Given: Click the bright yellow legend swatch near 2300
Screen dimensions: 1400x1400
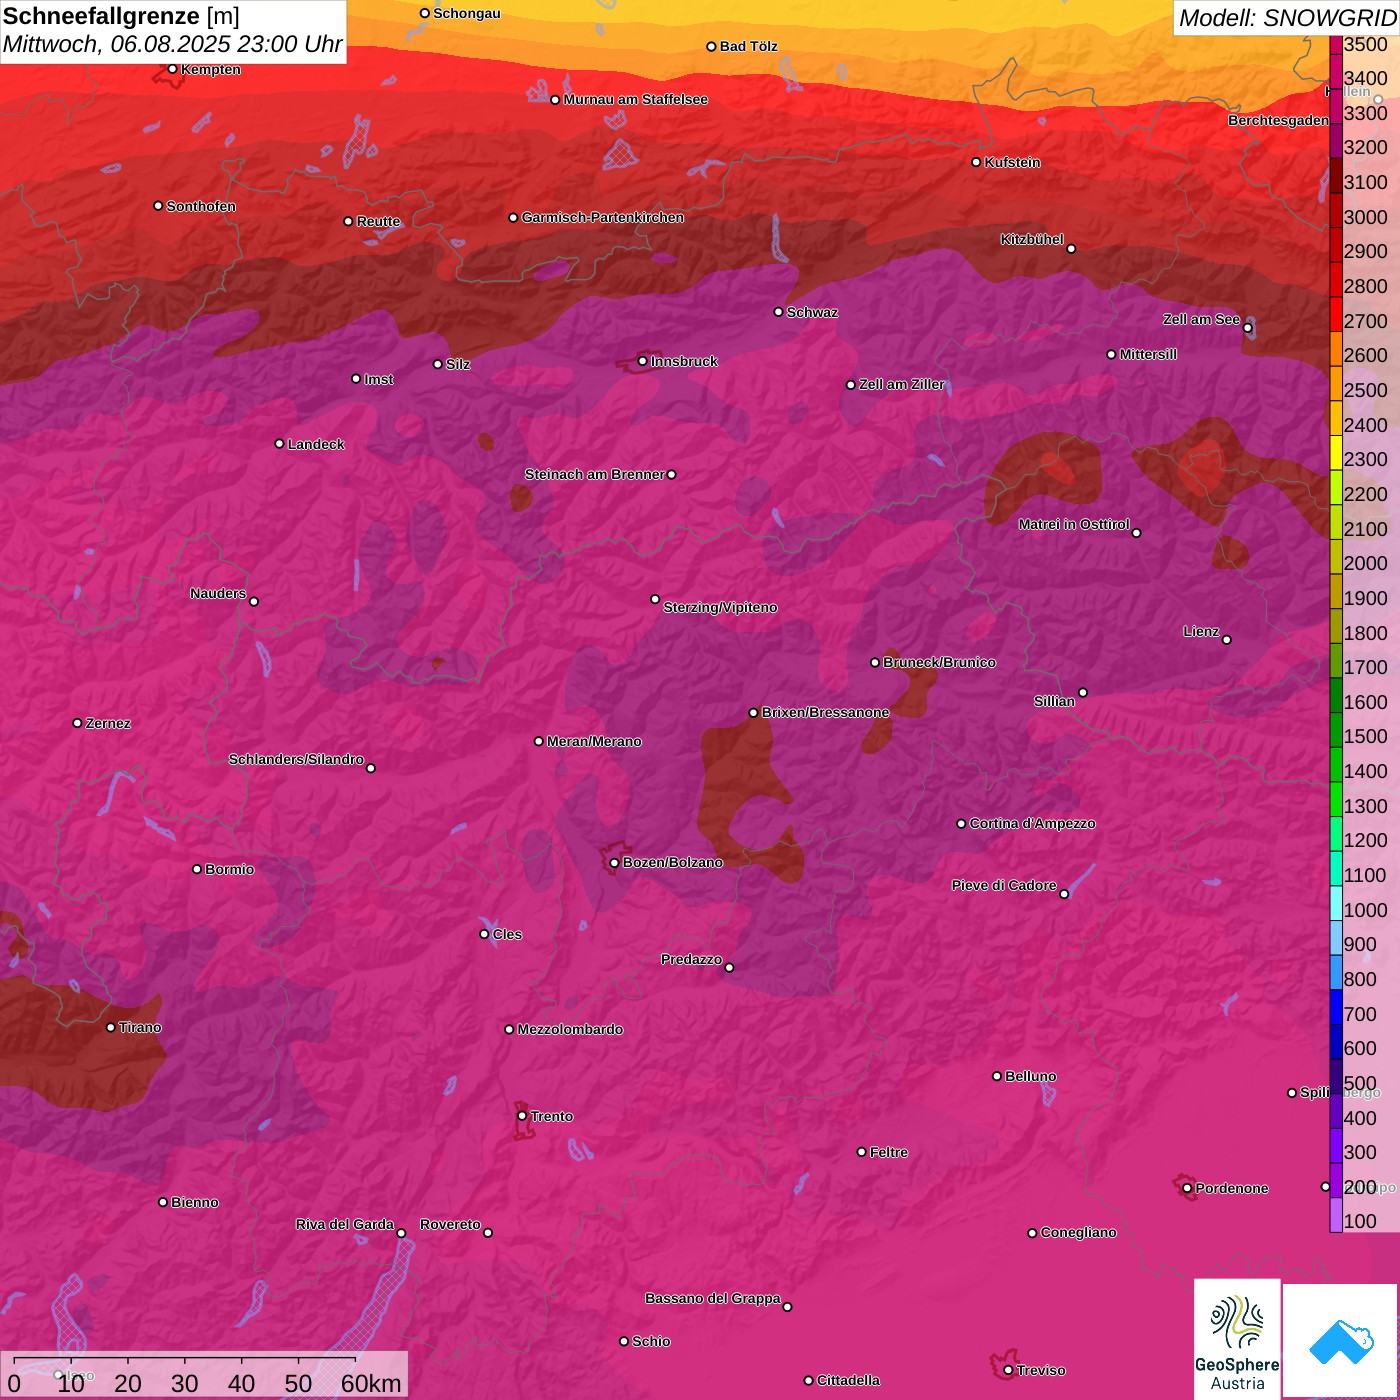Looking at the screenshot, I should tap(1336, 453).
